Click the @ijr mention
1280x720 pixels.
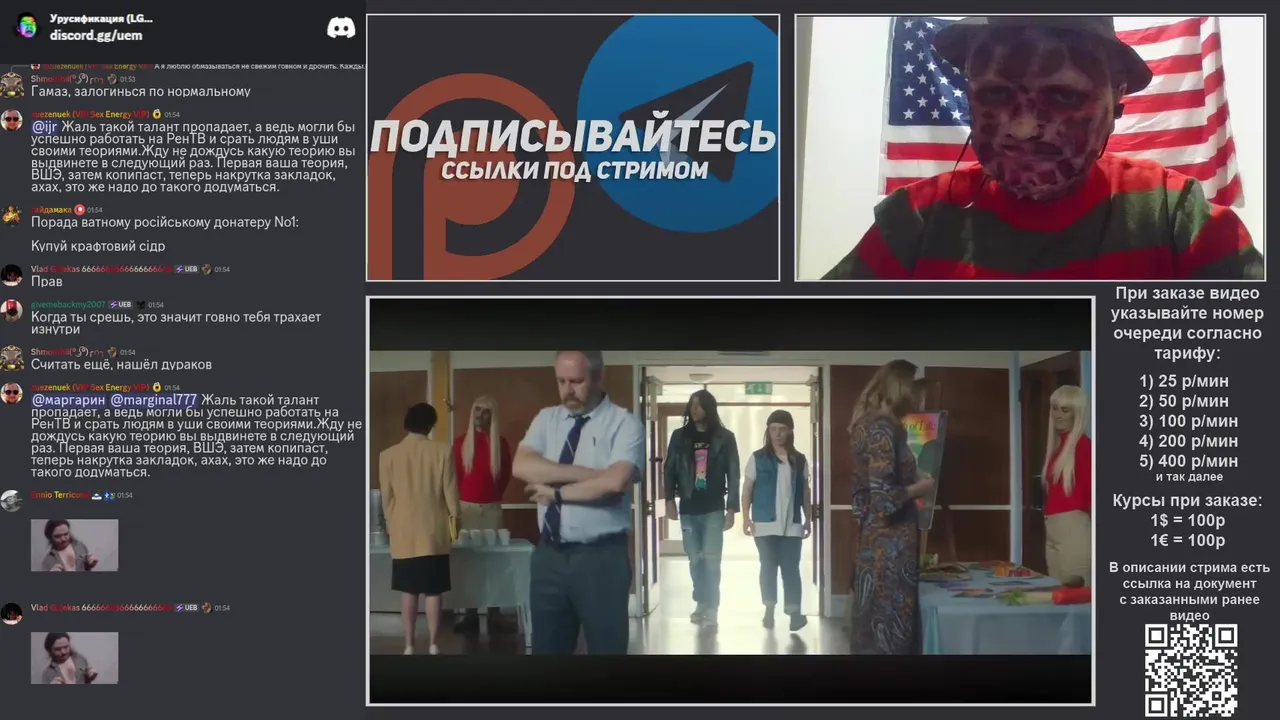(x=45, y=127)
